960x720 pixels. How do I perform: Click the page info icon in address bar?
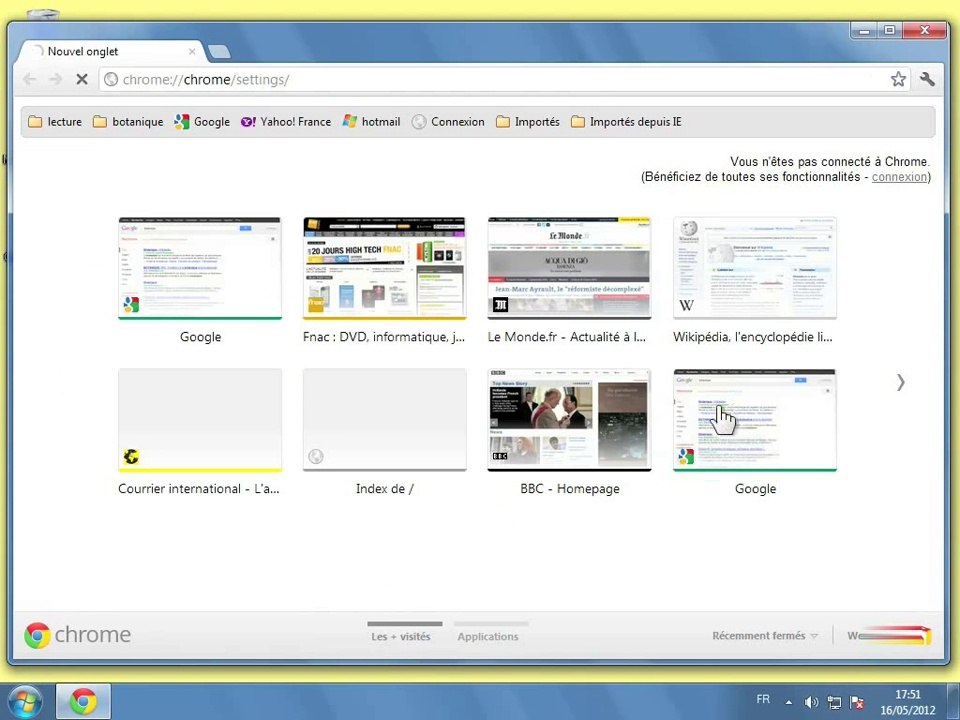111,79
